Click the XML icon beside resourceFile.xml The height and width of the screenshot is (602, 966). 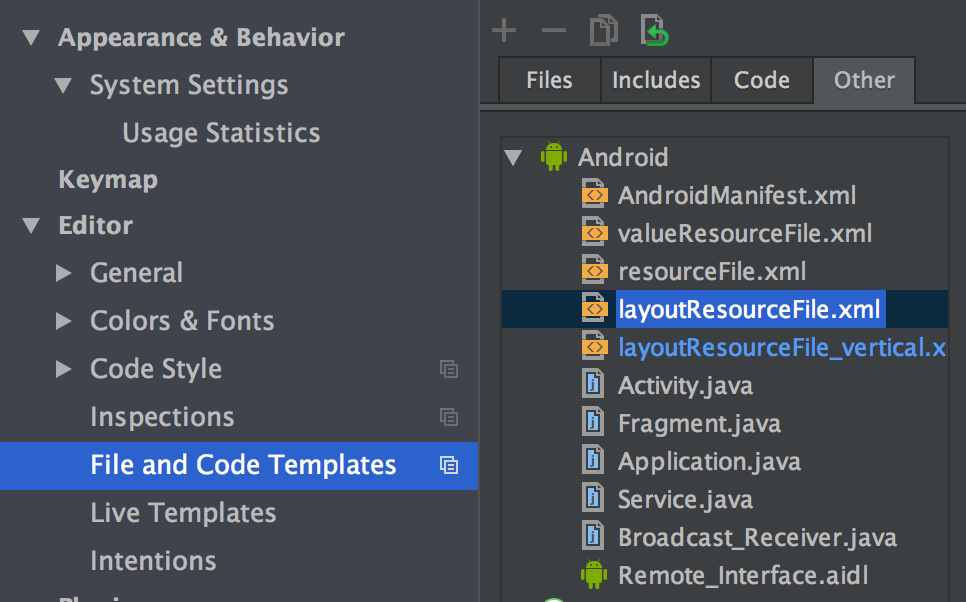pyautogui.click(x=594, y=270)
